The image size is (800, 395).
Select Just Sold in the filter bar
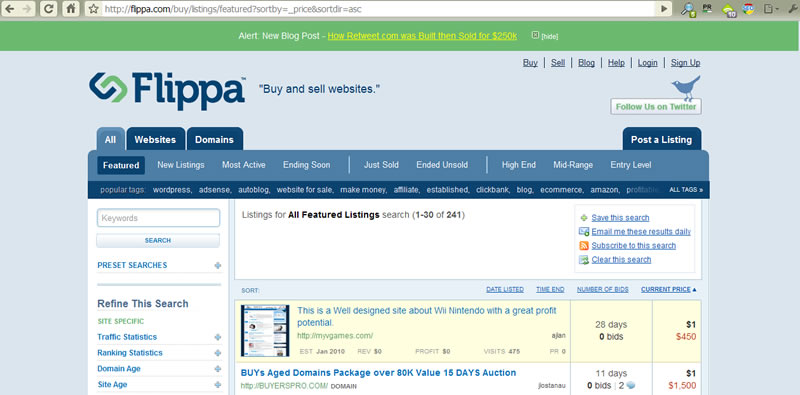(x=381, y=165)
